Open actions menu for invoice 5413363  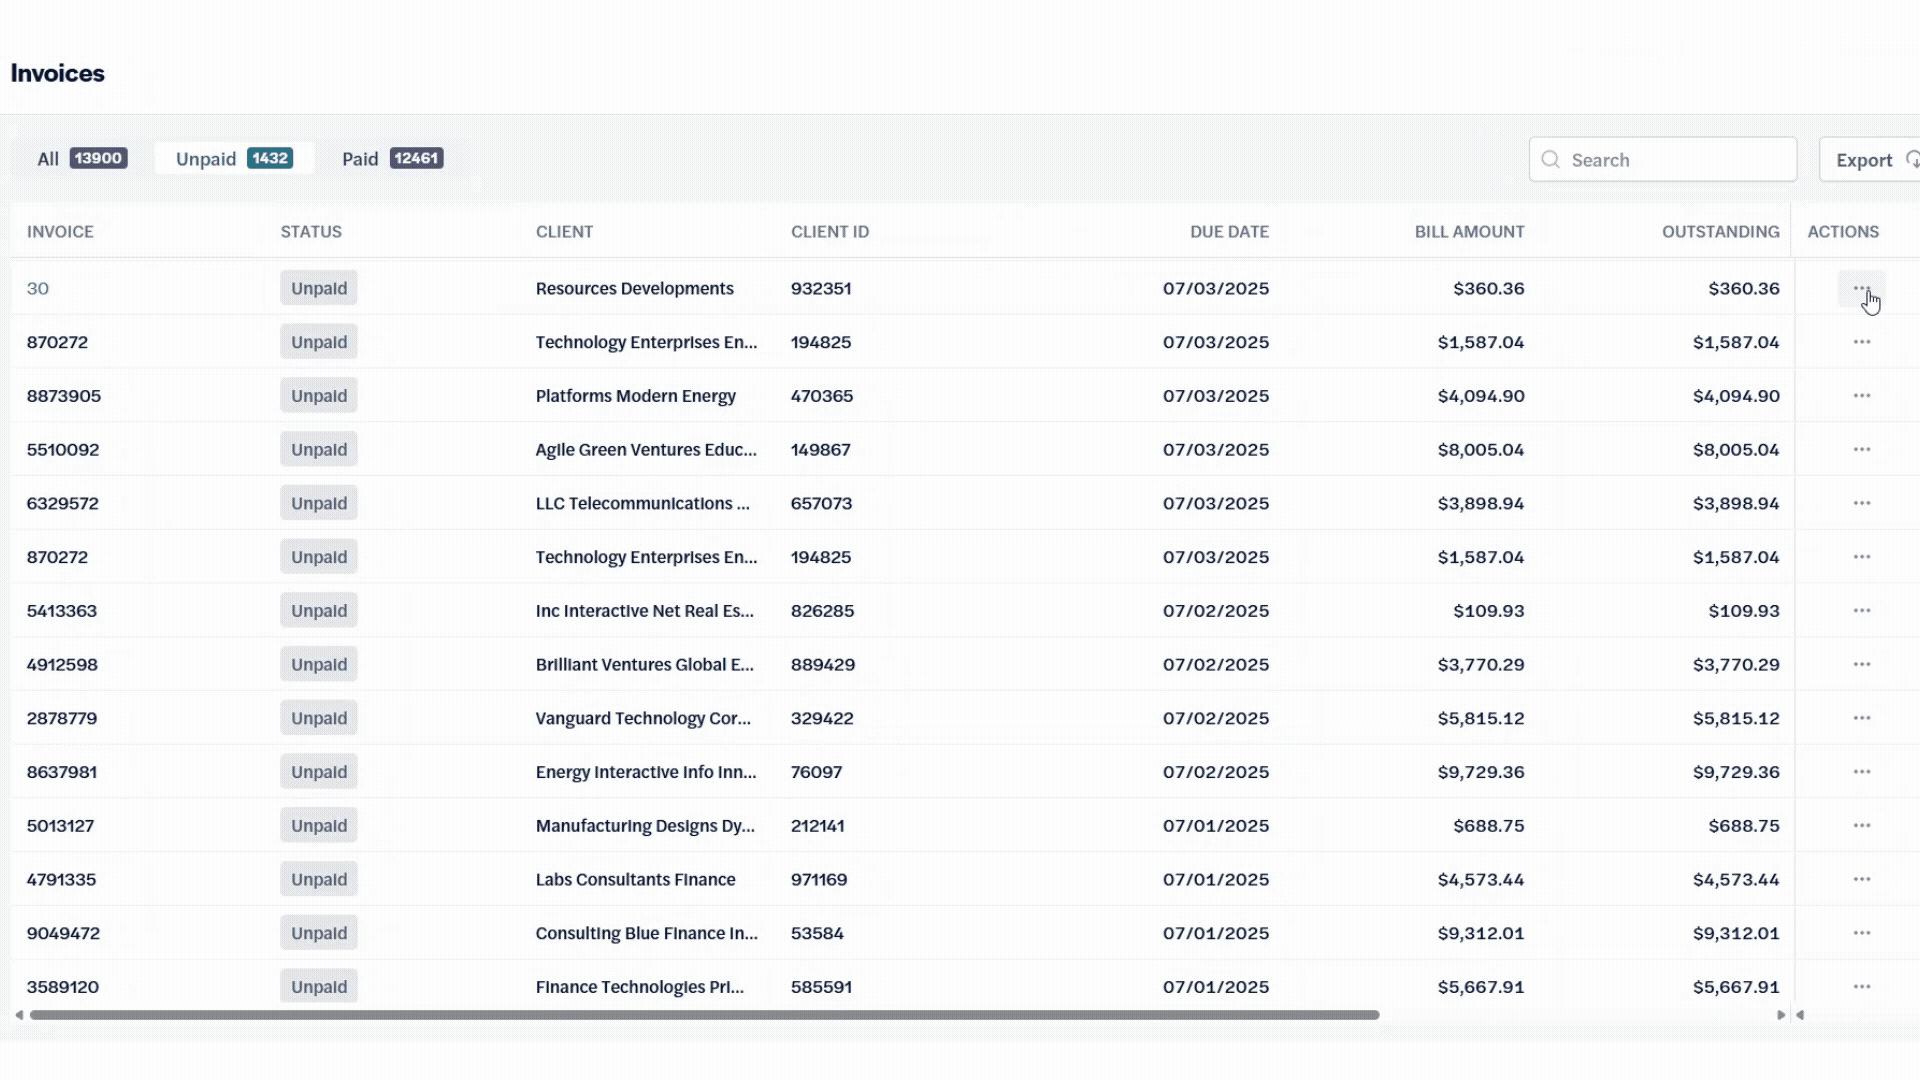1861,611
